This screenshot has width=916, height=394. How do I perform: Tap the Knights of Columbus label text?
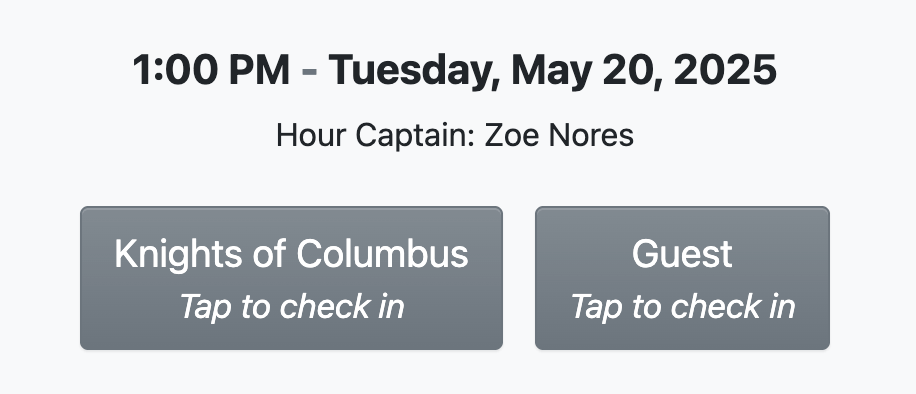click(x=291, y=254)
